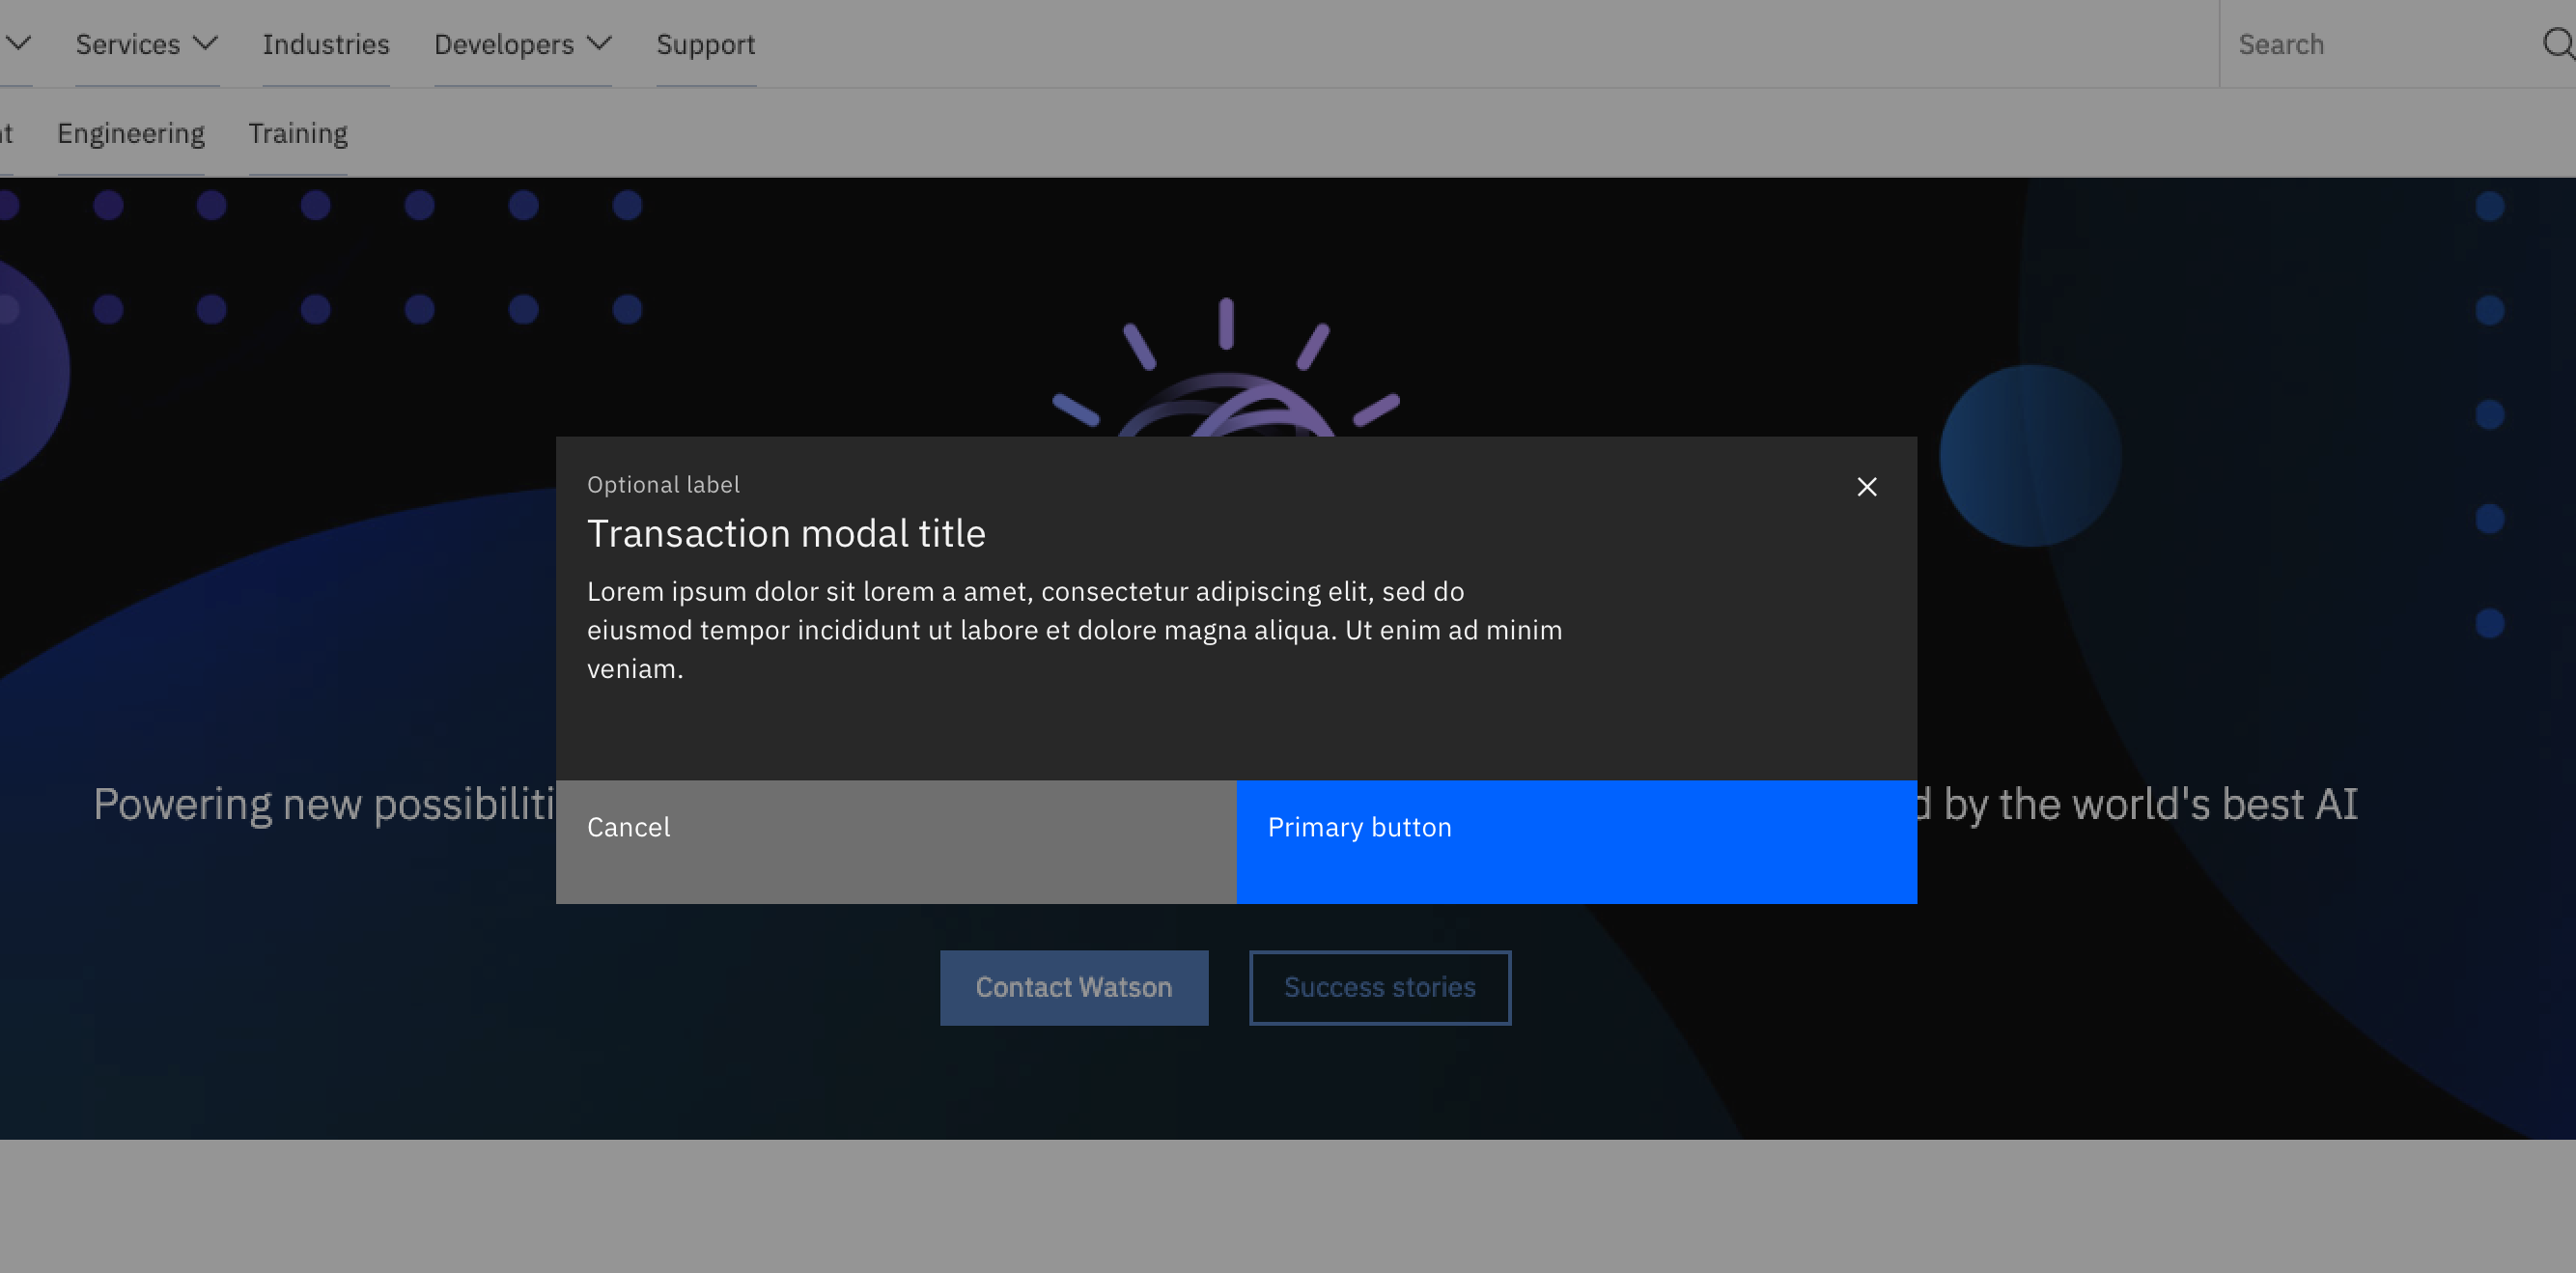Screen dimensions: 2576x1273
Task: Open the Developers dropdown chevron
Action: click(x=598, y=44)
